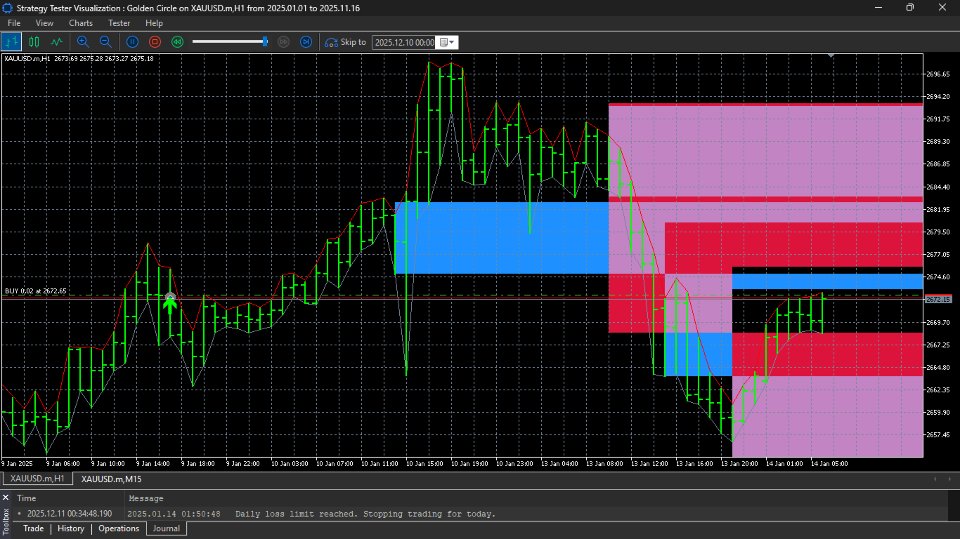Open the File menu
The width and height of the screenshot is (960, 539).
14,23
